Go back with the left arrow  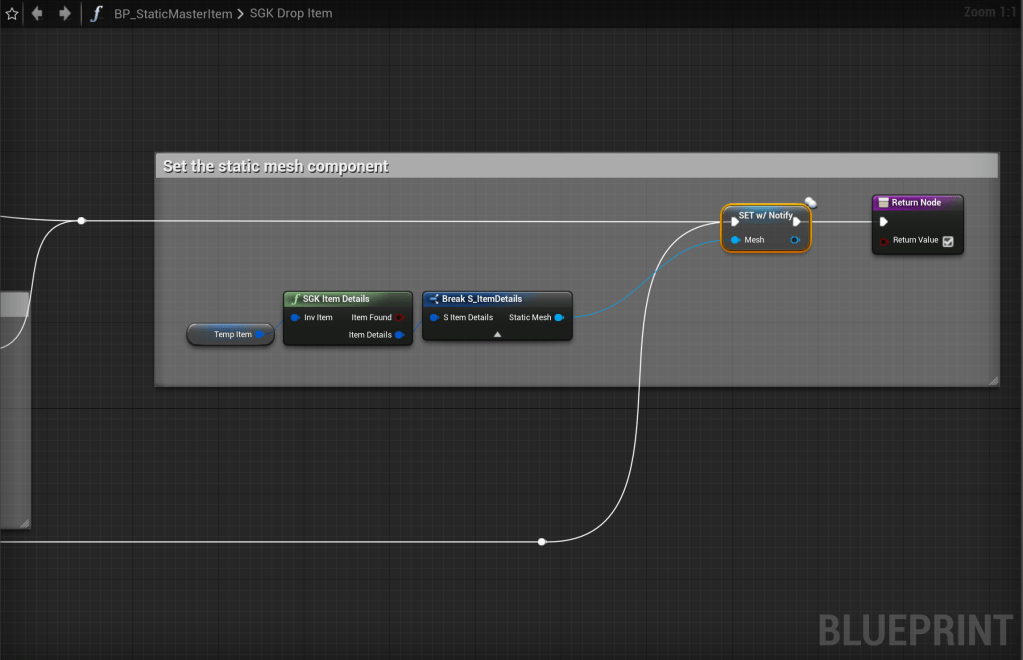tap(38, 14)
